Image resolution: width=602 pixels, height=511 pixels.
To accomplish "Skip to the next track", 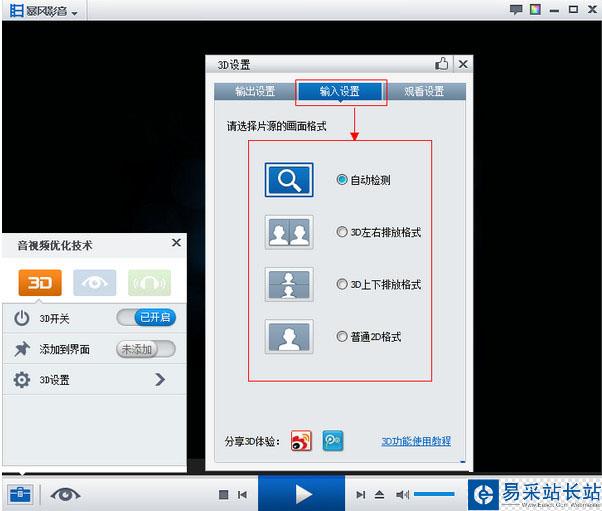I will coord(361,494).
